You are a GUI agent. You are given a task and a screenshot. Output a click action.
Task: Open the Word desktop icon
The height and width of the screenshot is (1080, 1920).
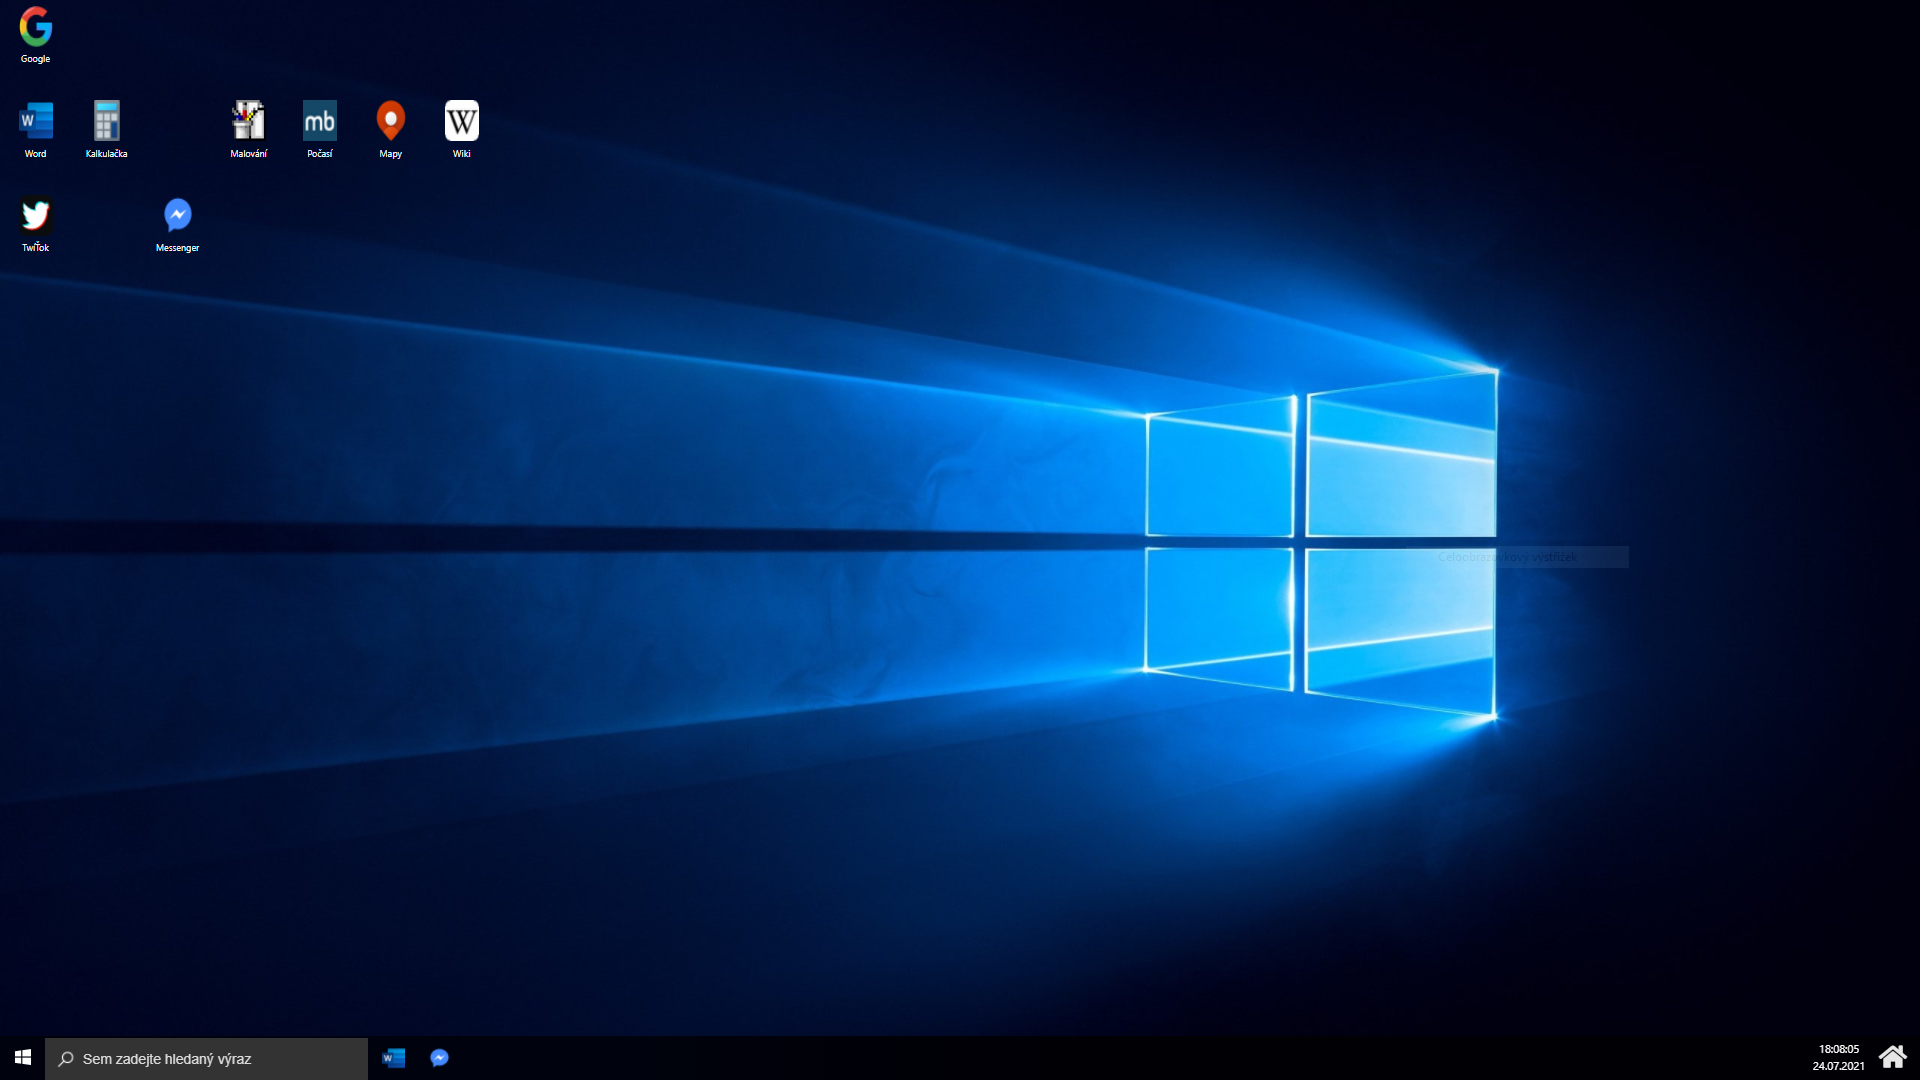[35, 129]
